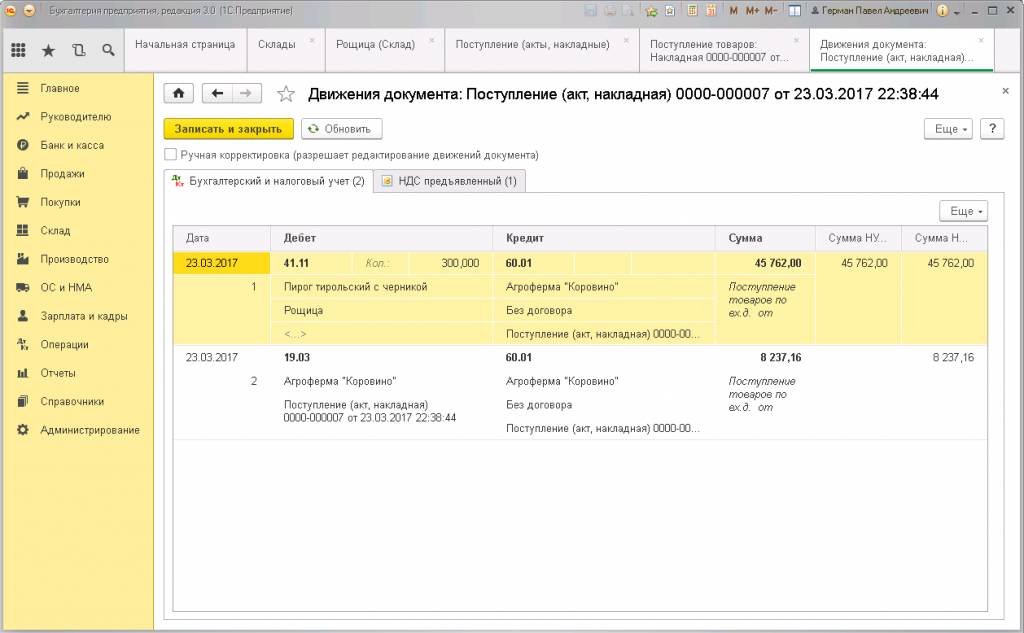
Task: Switch to НДС предъявленный tab
Action: (x=449, y=181)
